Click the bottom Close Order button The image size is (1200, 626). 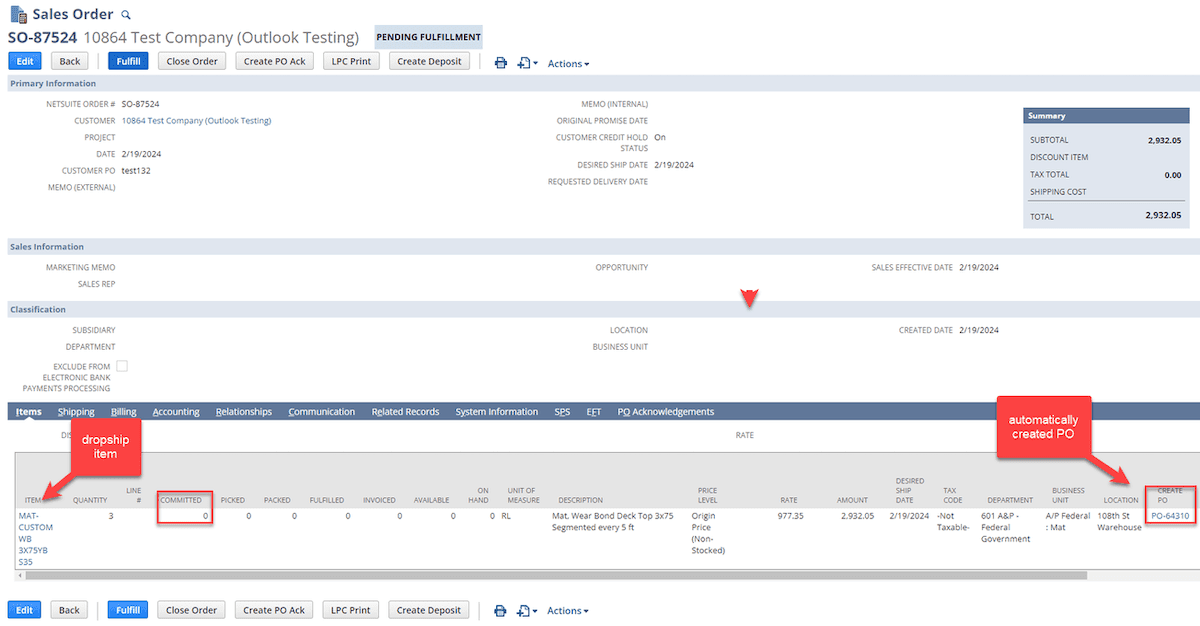pyautogui.click(x=192, y=610)
